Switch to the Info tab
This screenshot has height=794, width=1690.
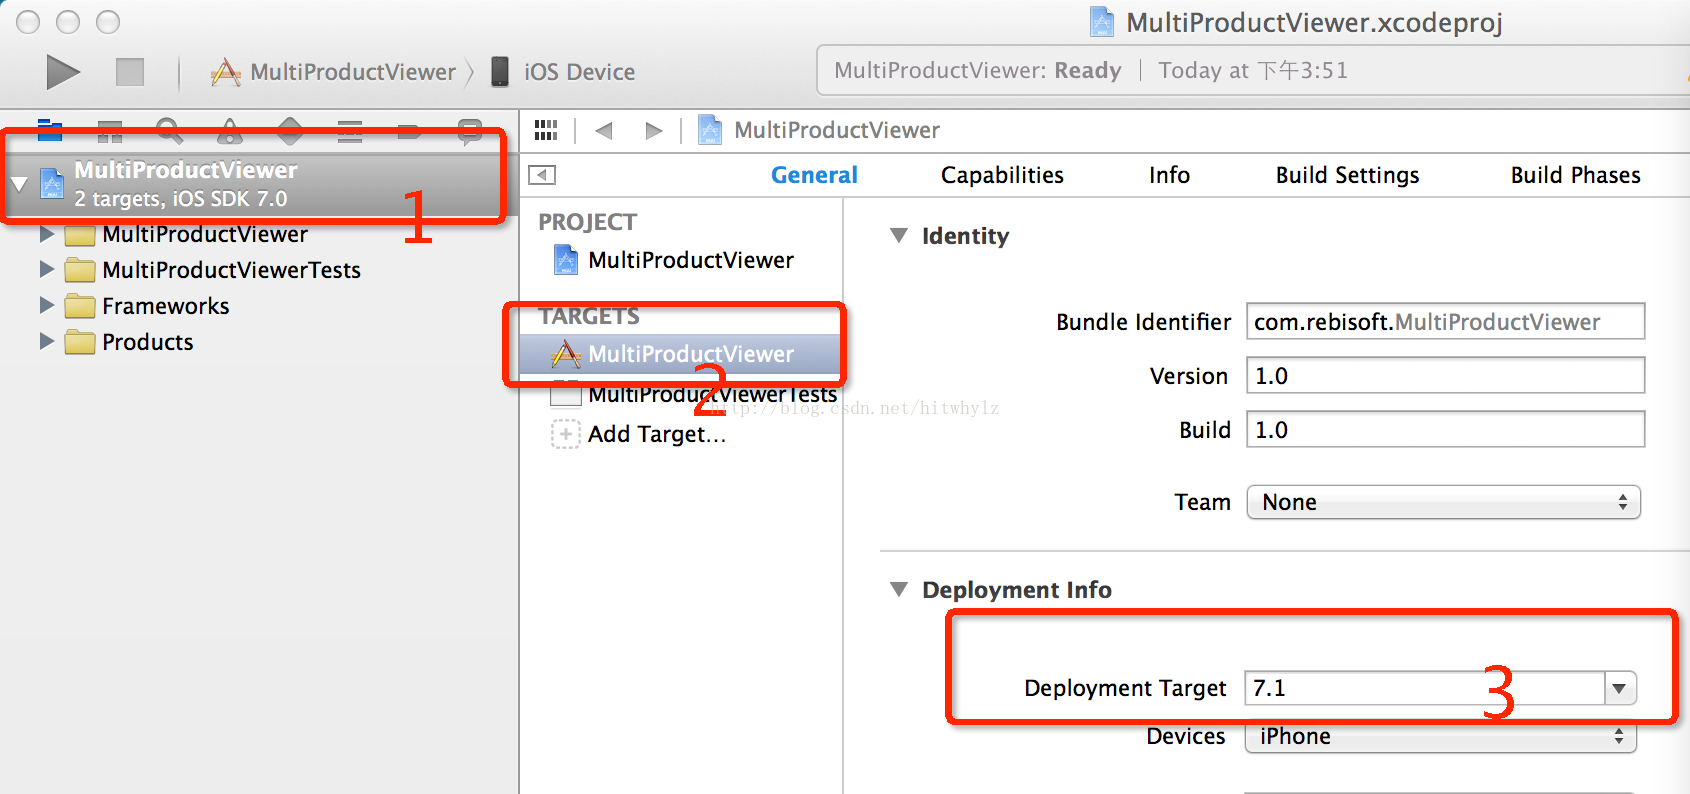point(1169,175)
